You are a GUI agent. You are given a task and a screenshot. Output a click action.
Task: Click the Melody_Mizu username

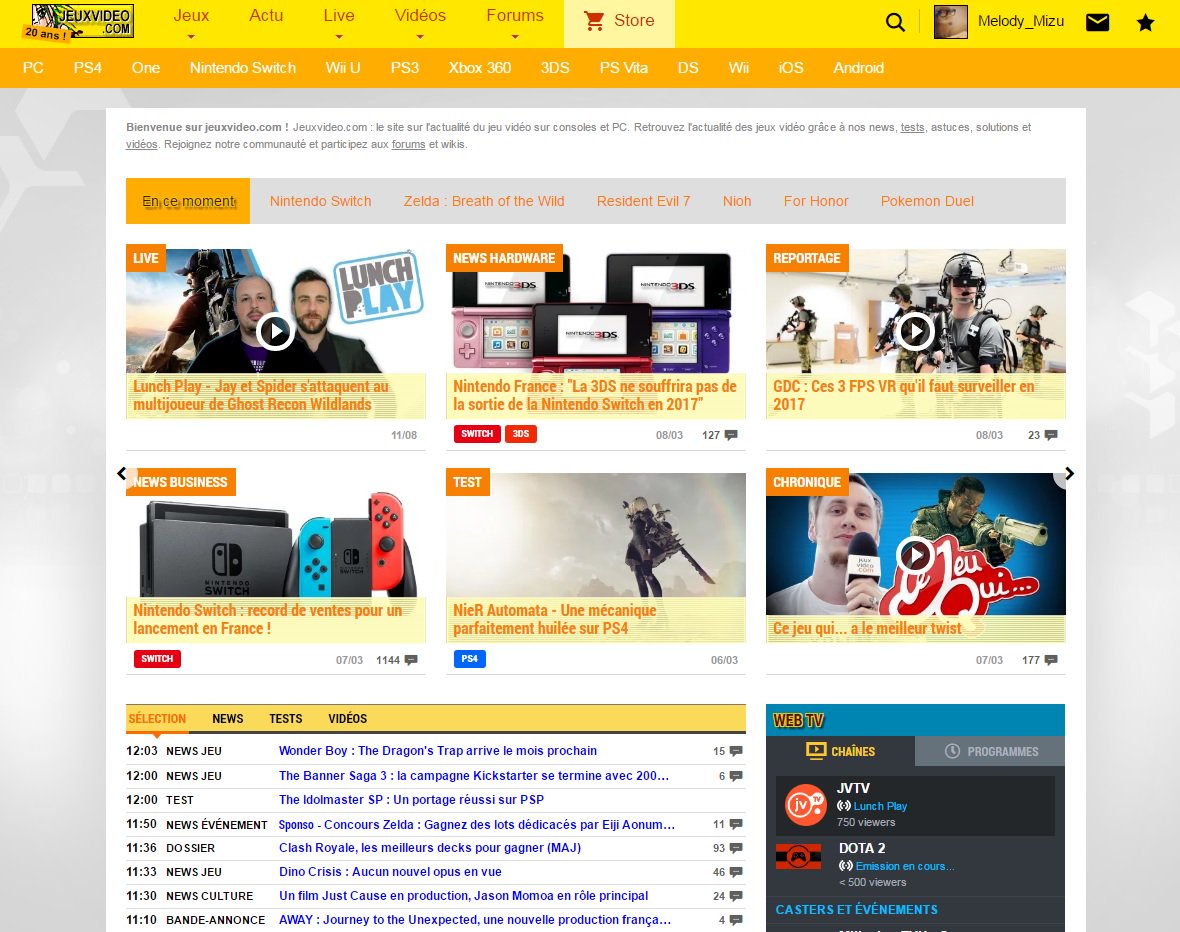coord(1020,21)
